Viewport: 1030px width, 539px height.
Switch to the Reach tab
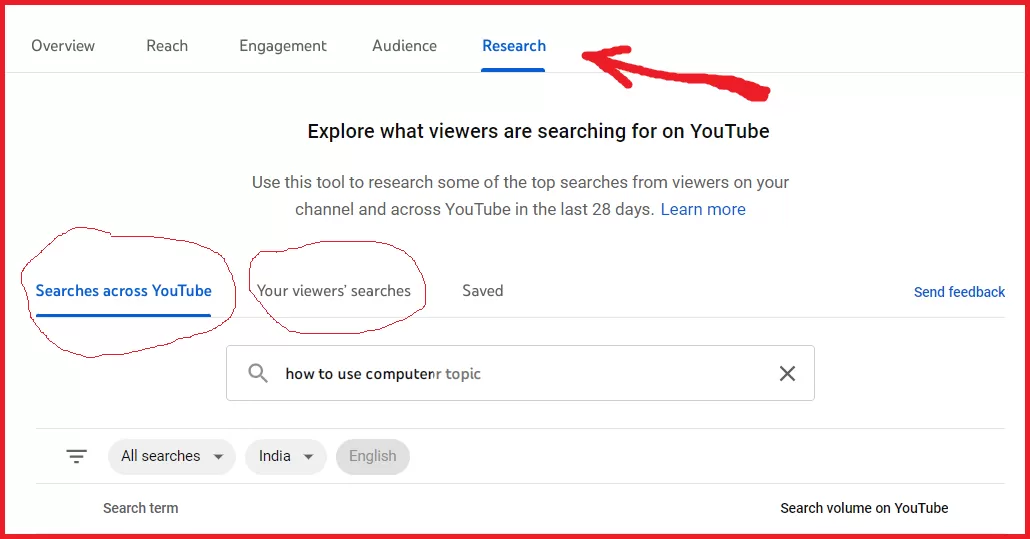pos(167,46)
